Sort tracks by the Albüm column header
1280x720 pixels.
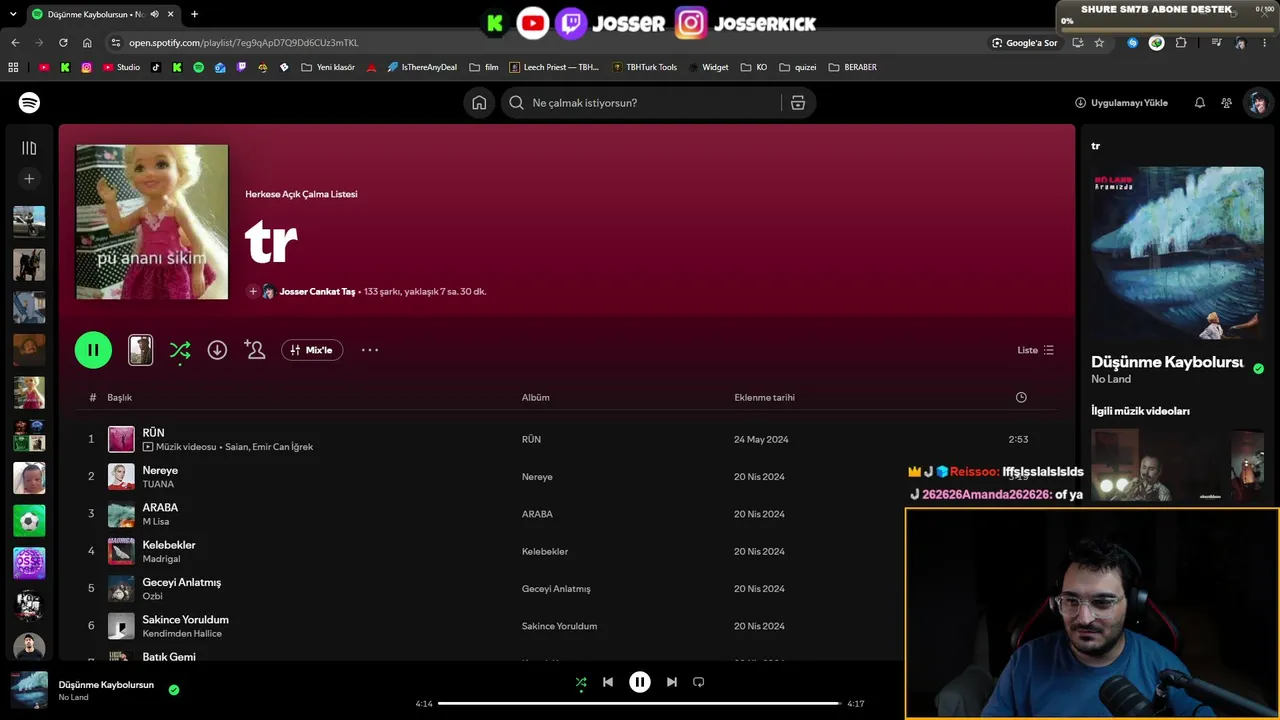tap(535, 397)
